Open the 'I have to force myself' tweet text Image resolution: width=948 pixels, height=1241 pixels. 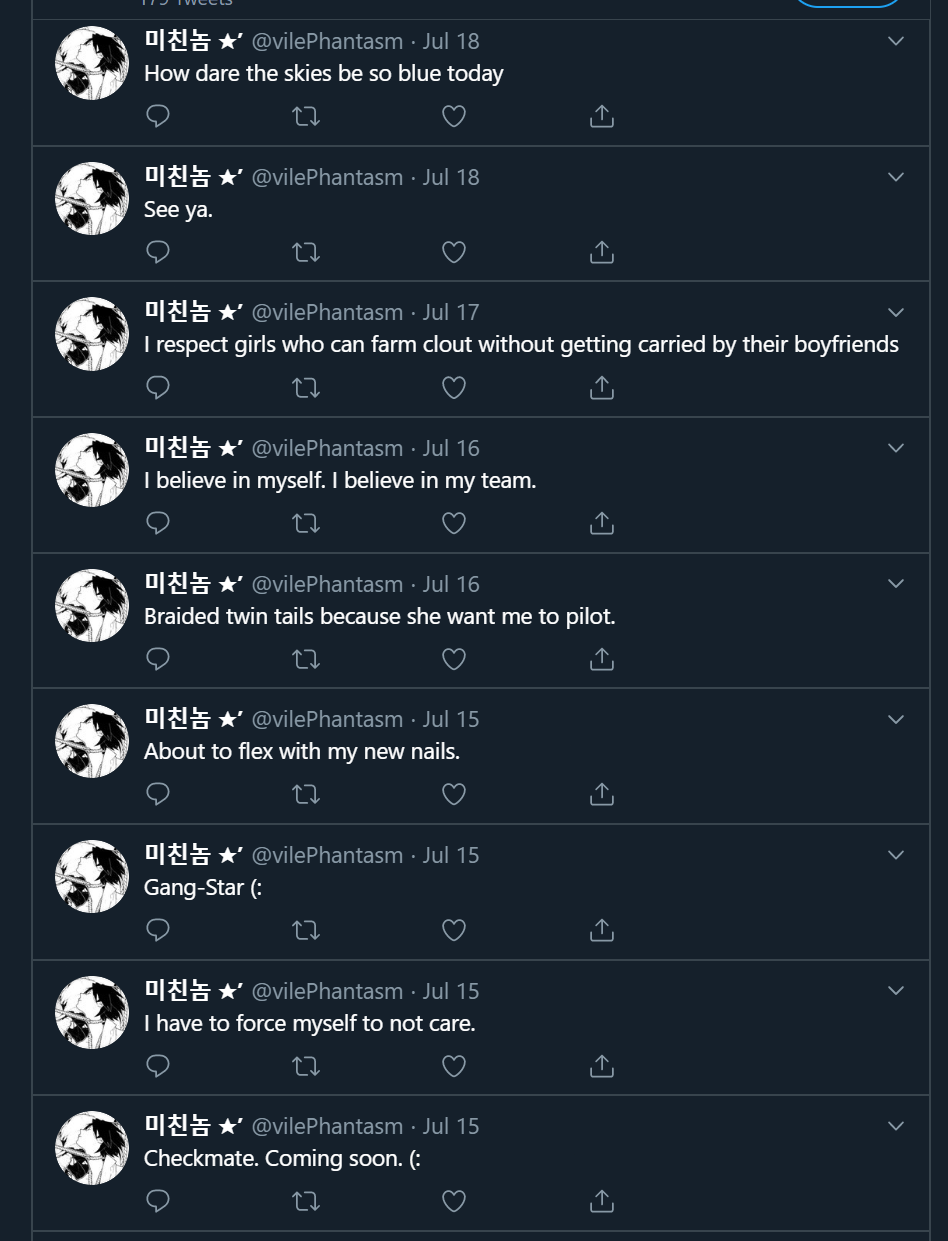(x=310, y=1023)
